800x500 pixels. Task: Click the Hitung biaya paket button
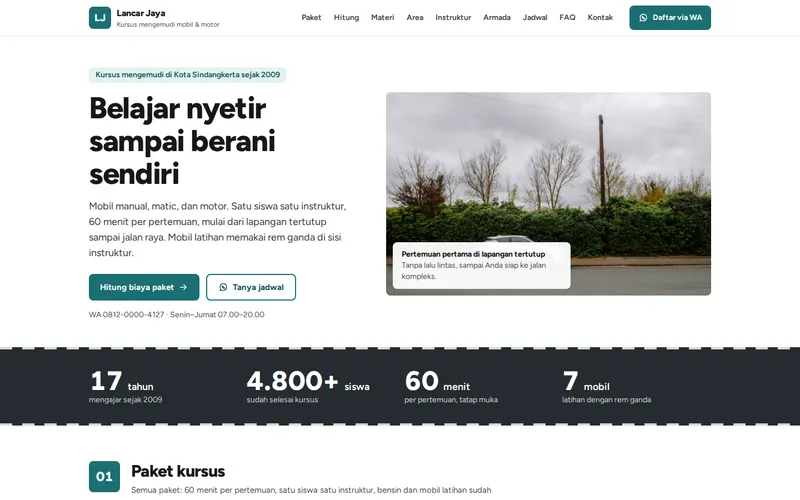(x=144, y=287)
